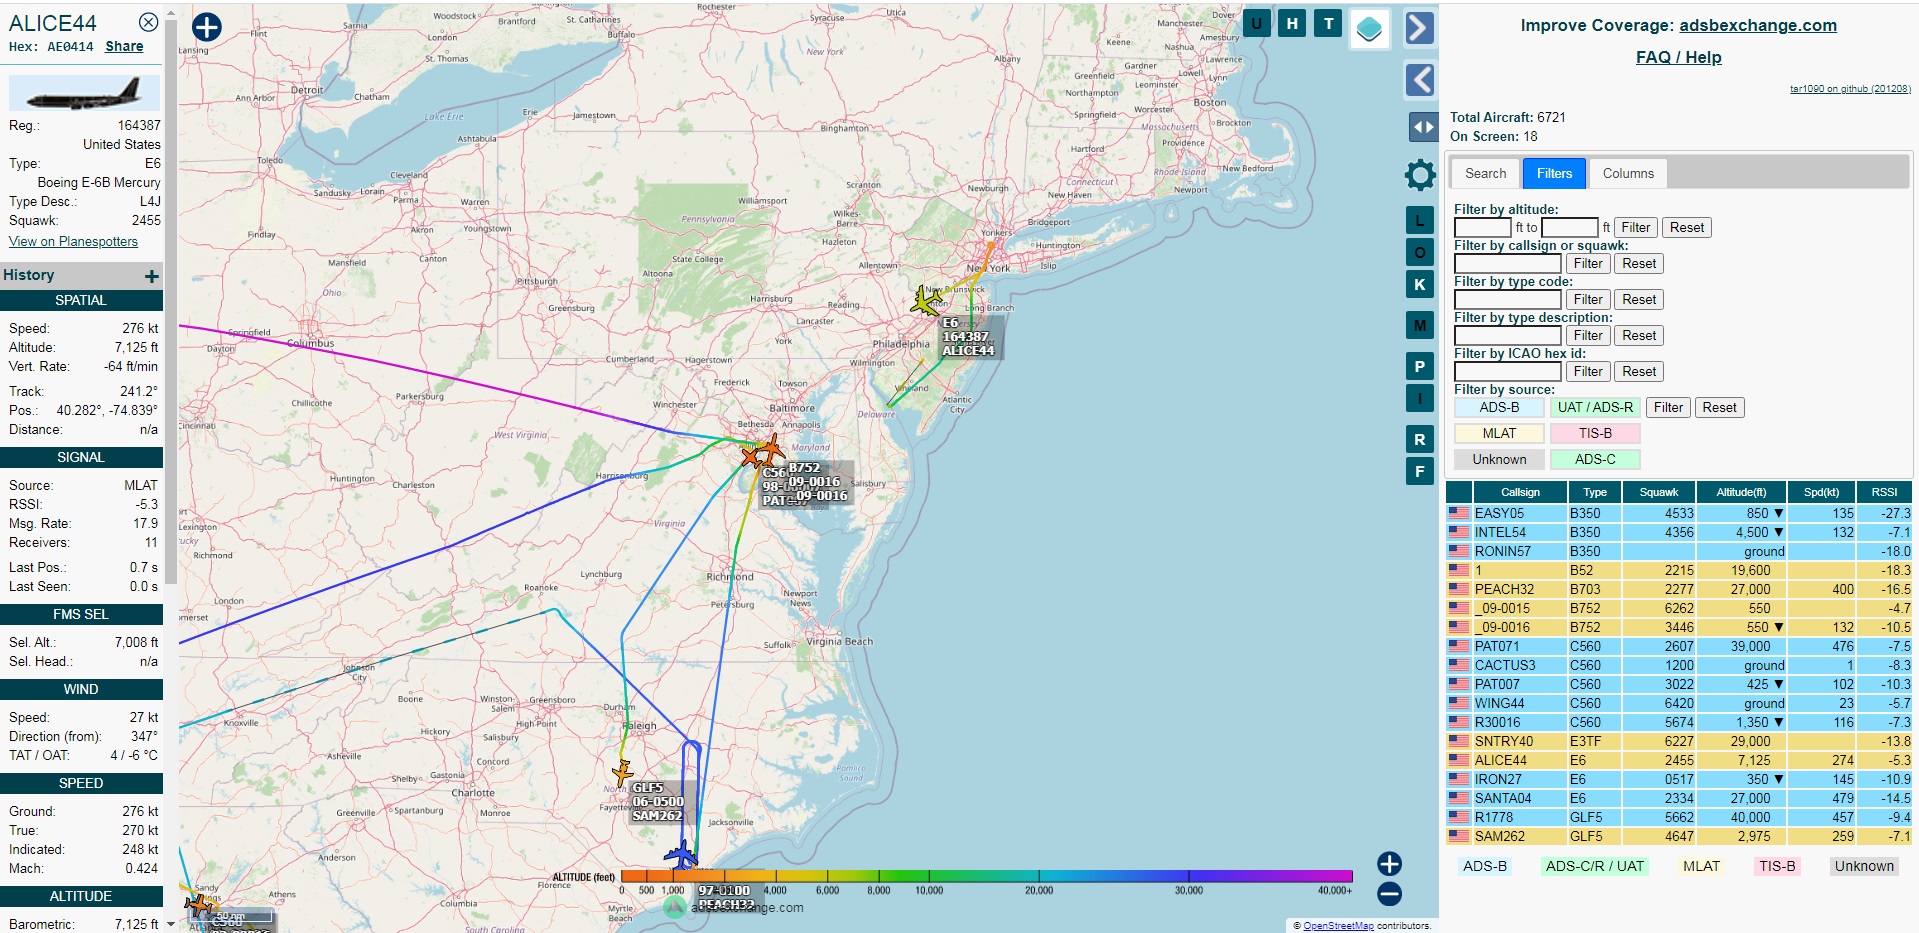Click the left chevron sidebar arrow

1420,79
